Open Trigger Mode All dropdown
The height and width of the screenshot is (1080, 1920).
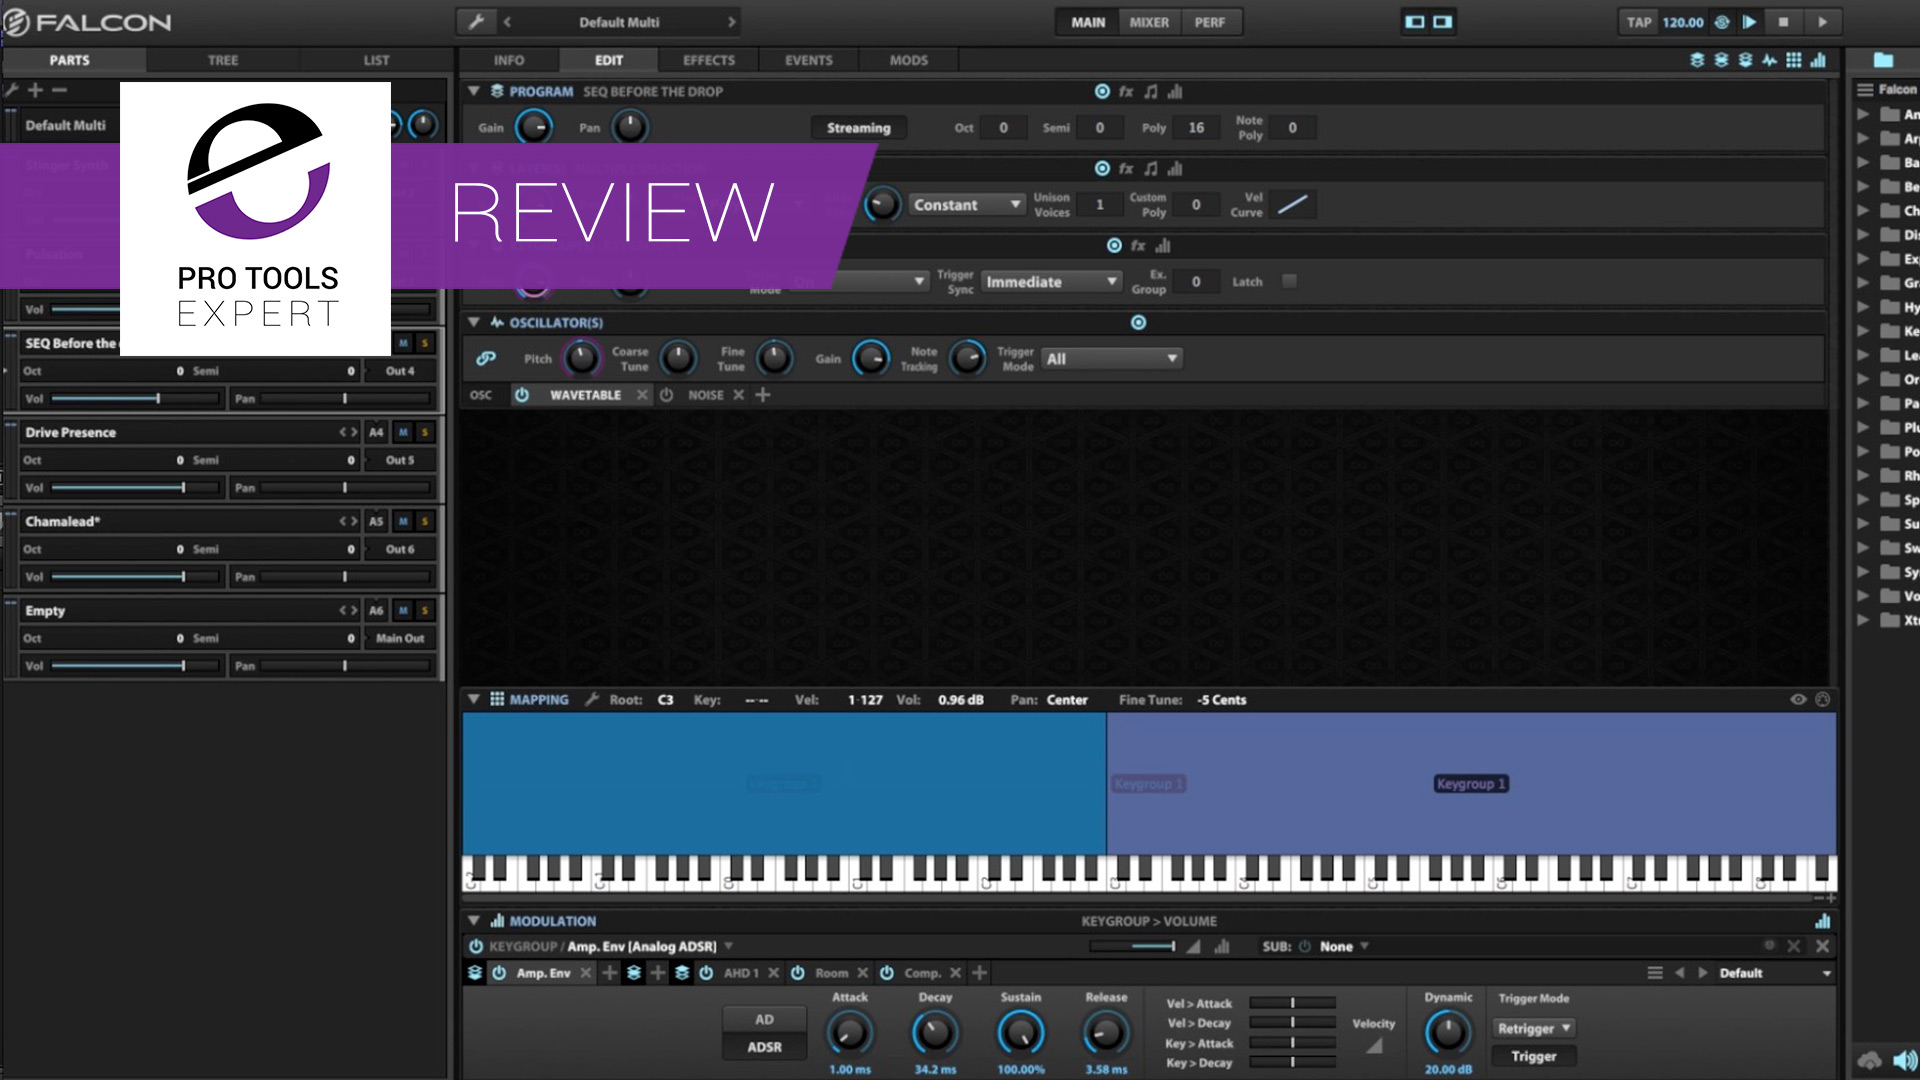click(x=1111, y=359)
